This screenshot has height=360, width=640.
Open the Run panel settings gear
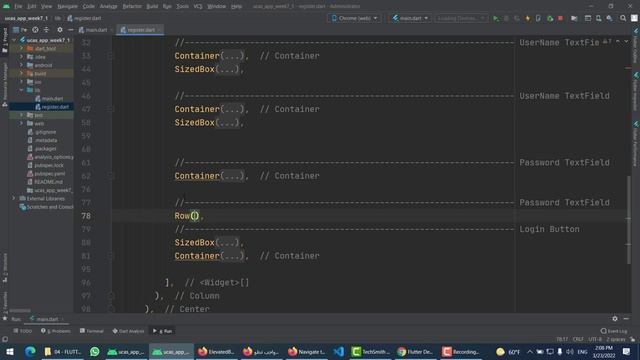pos(615,318)
